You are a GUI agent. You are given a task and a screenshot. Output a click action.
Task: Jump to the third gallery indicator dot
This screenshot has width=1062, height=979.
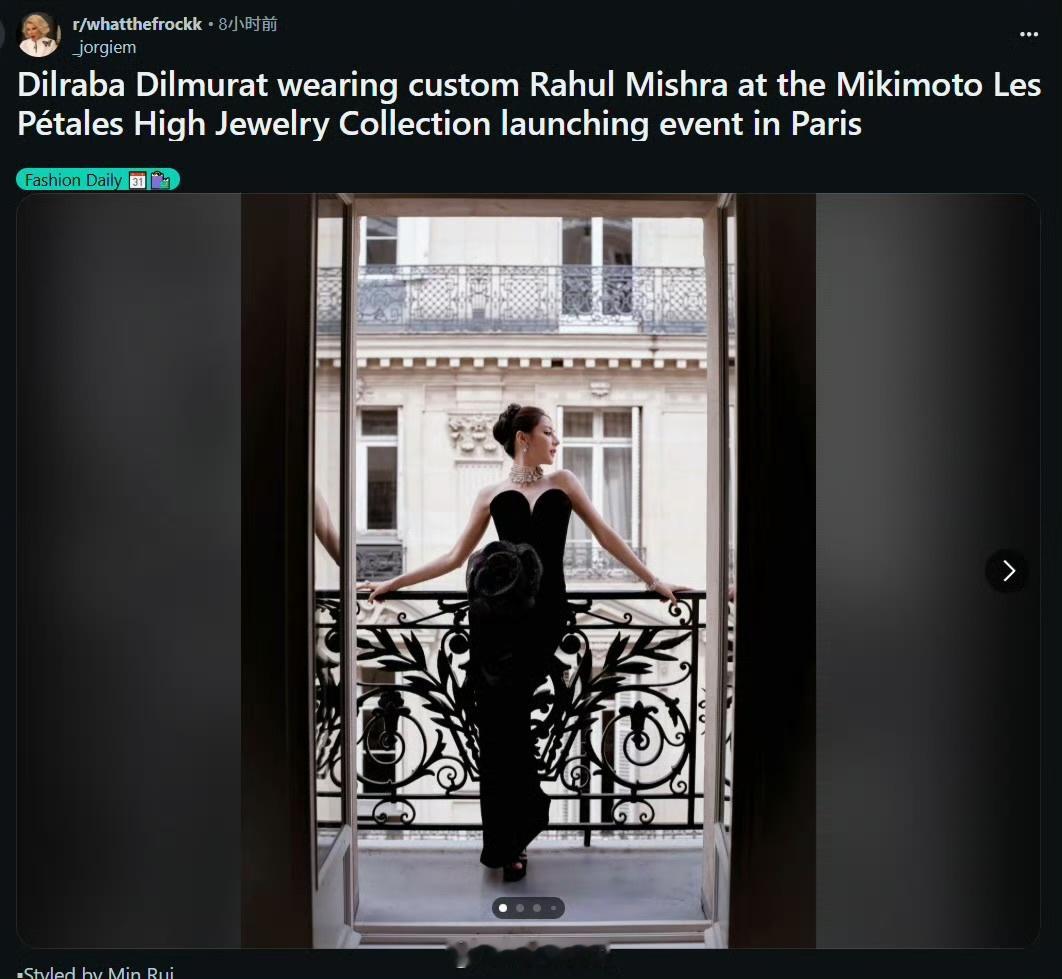point(537,908)
